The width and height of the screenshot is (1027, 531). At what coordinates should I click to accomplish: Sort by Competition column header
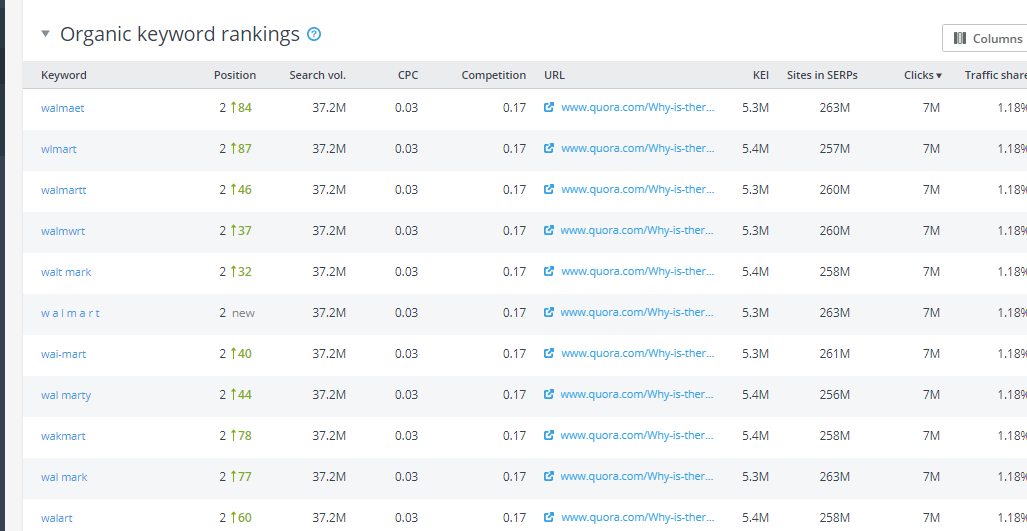pos(493,75)
